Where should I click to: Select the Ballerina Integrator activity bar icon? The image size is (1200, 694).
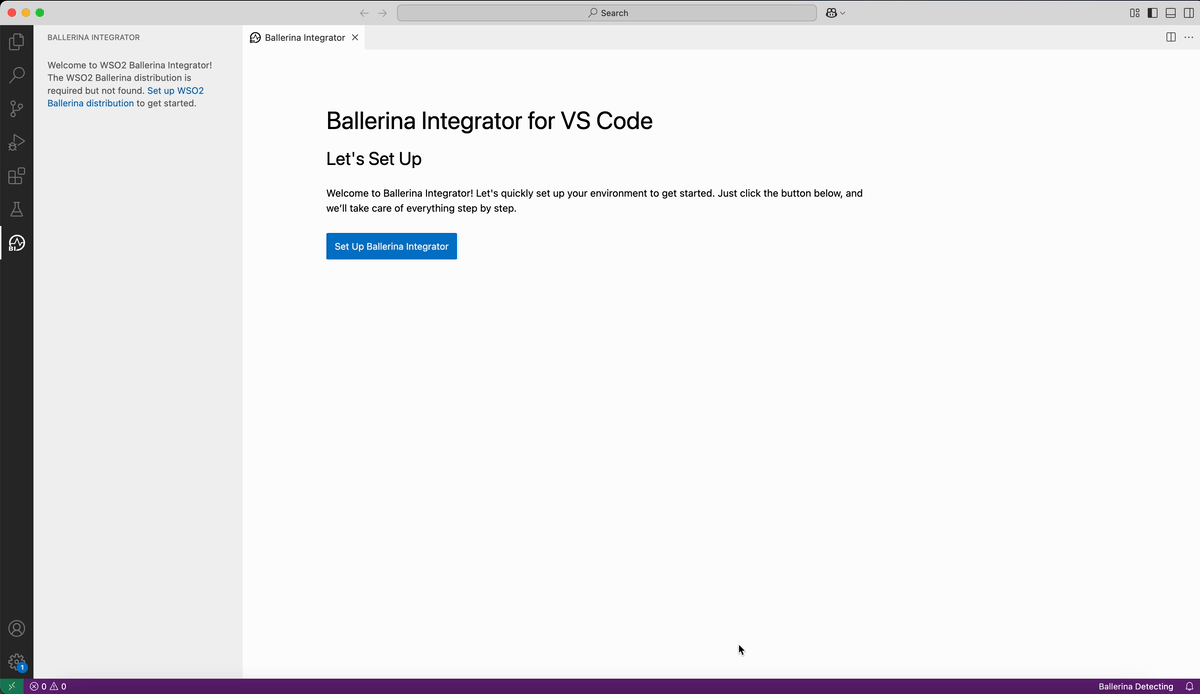coord(16,243)
